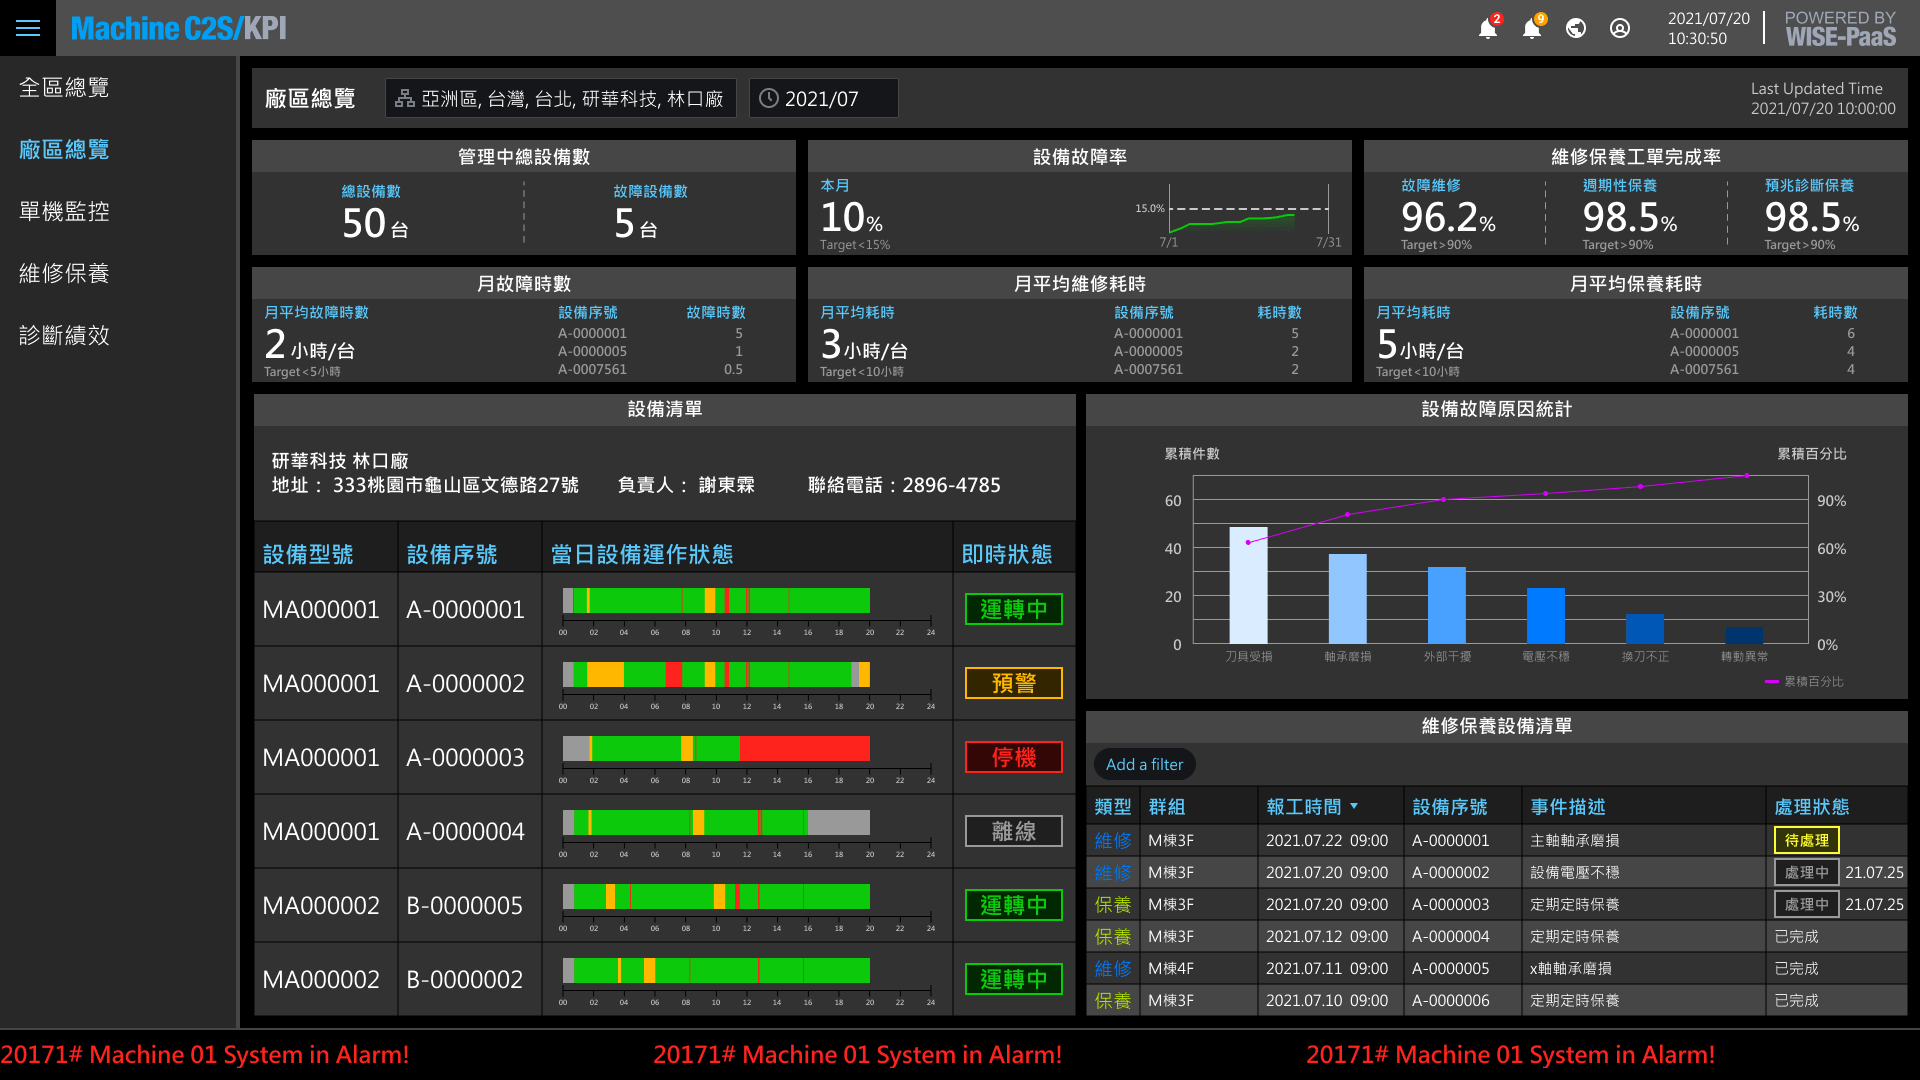The width and height of the screenshot is (1920, 1080).
Task: Navigate to 診斷績效 in sidebar
Action: click(64, 336)
